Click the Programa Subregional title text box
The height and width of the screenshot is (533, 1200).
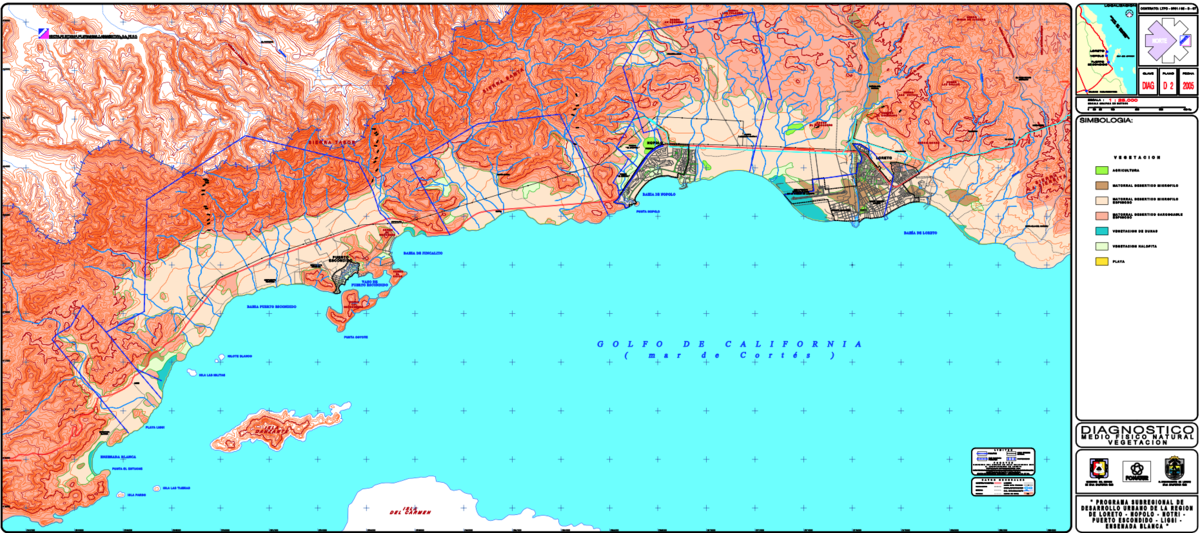tap(1136, 510)
